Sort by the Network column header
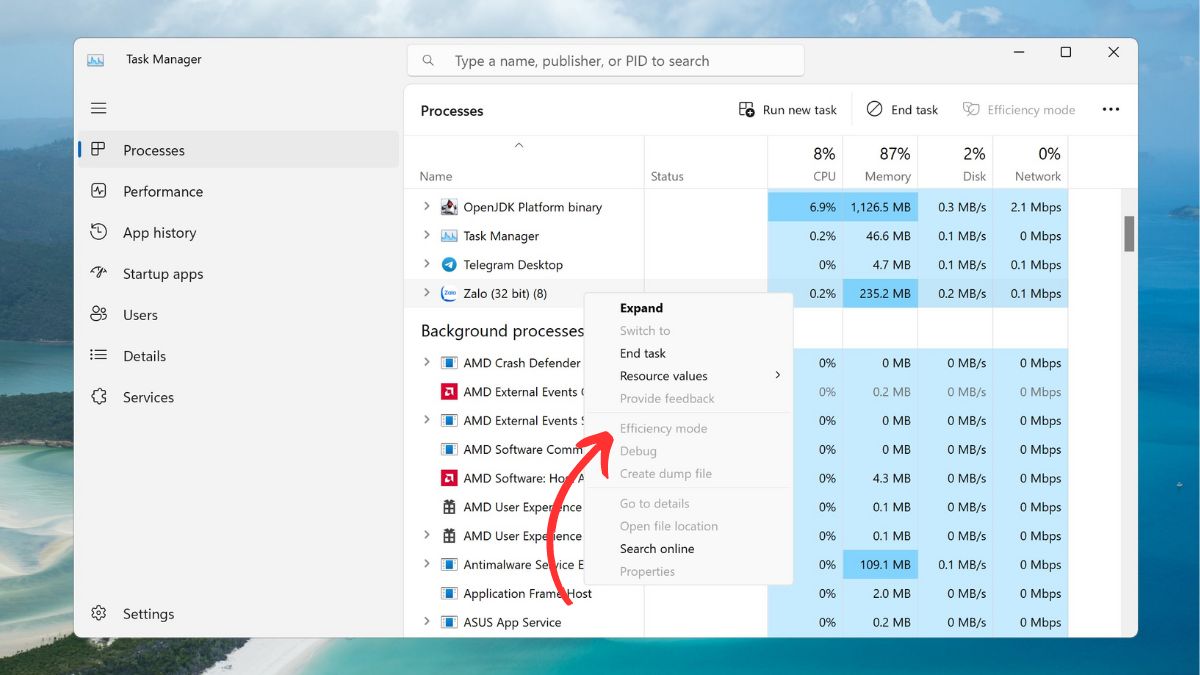The width and height of the screenshot is (1200, 675). [1030, 163]
